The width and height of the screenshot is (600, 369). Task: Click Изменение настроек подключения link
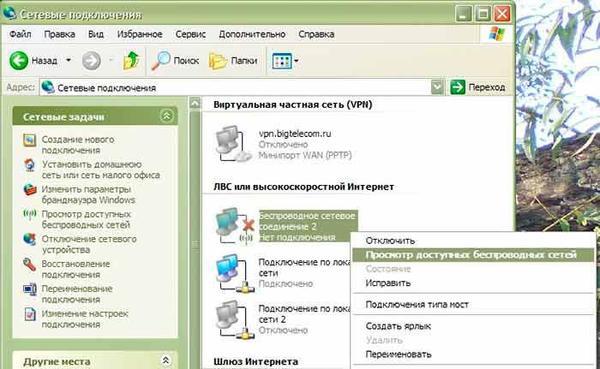85,319
